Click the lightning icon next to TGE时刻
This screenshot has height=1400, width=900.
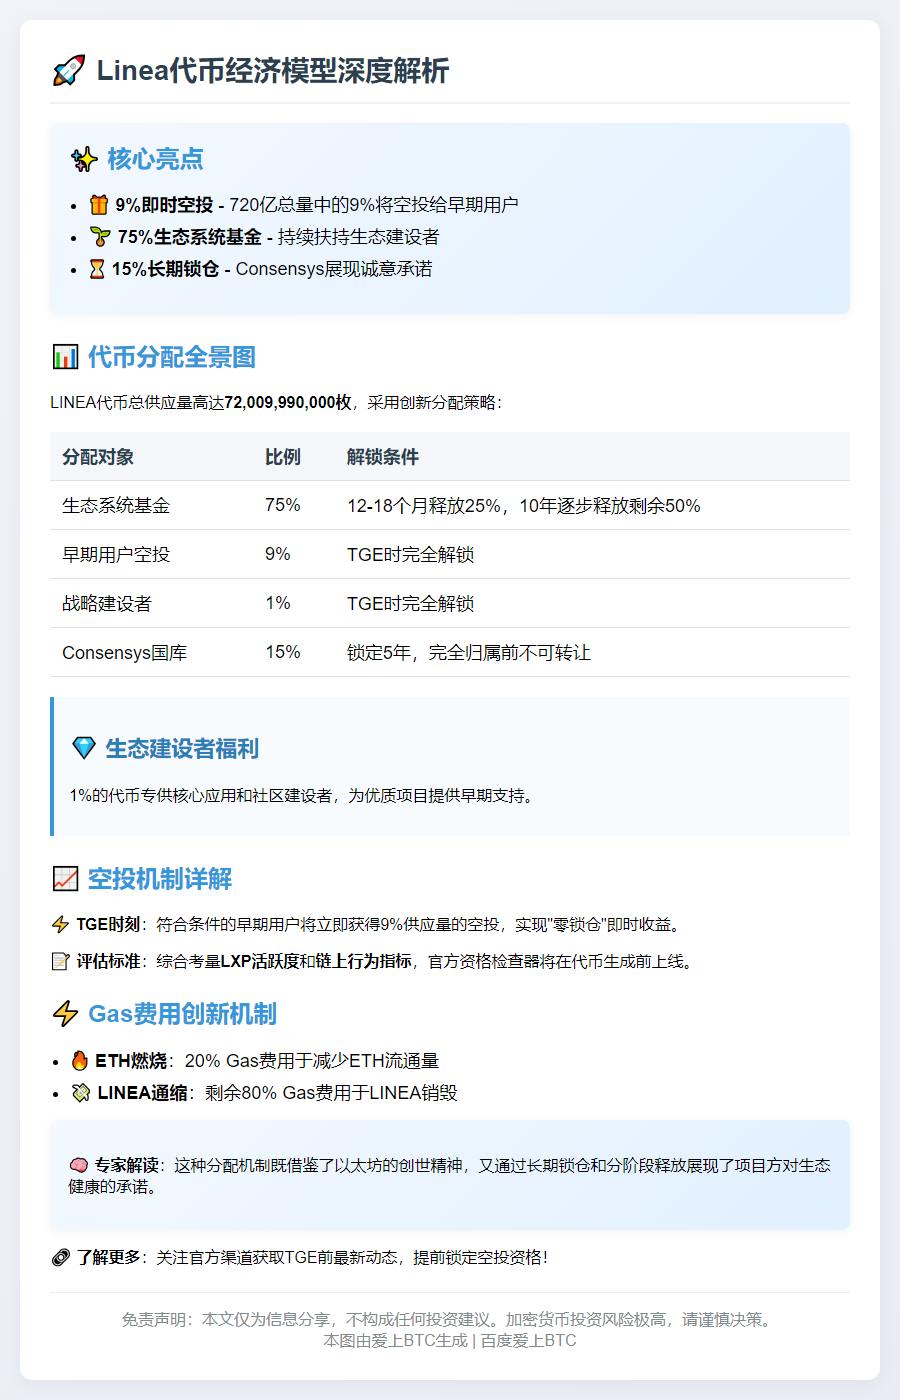(x=60, y=925)
